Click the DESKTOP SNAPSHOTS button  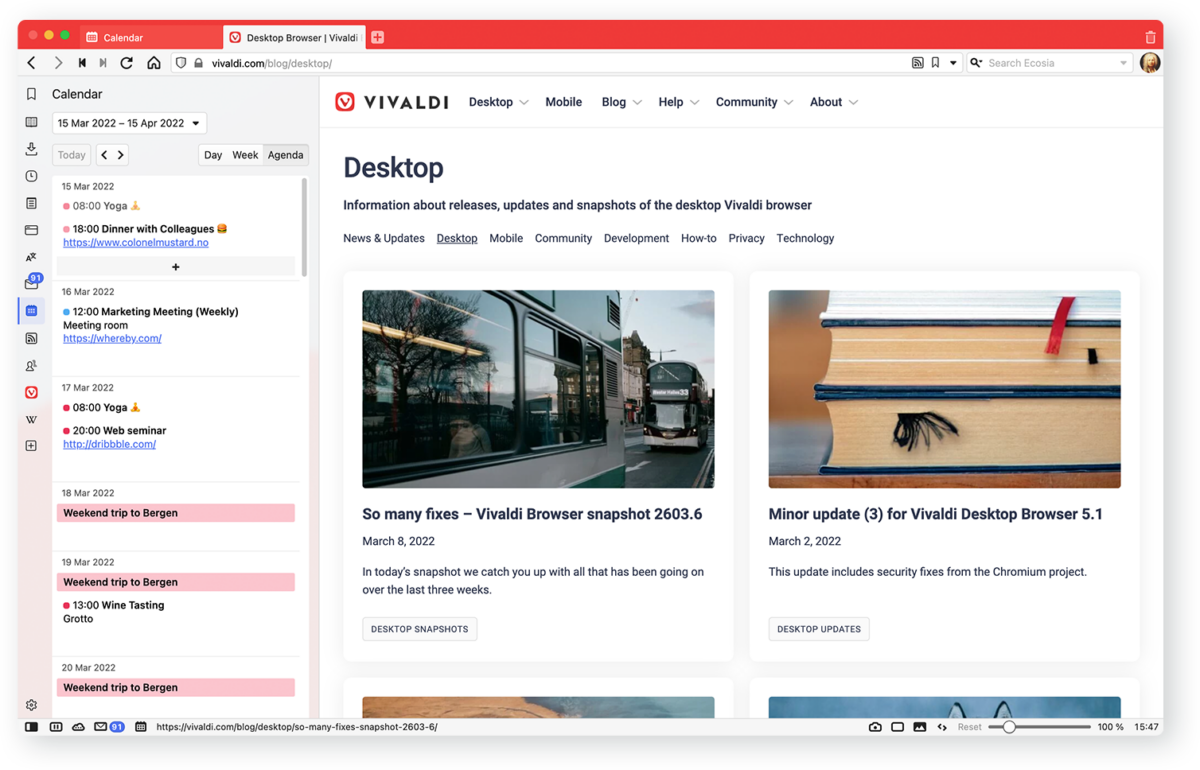coord(419,629)
